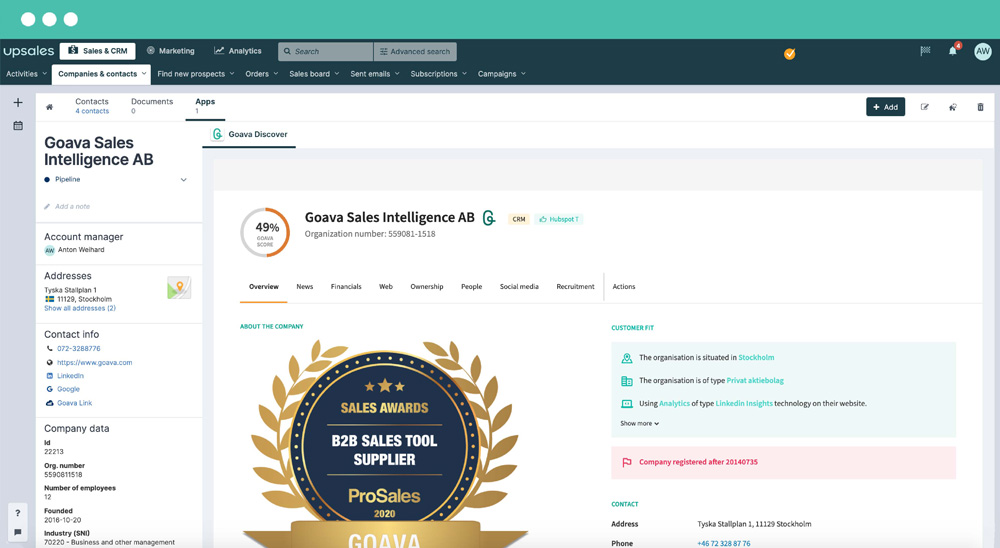1000x548 pixels.
Task: Click the CRM badge
Action: tap(519, 219)
